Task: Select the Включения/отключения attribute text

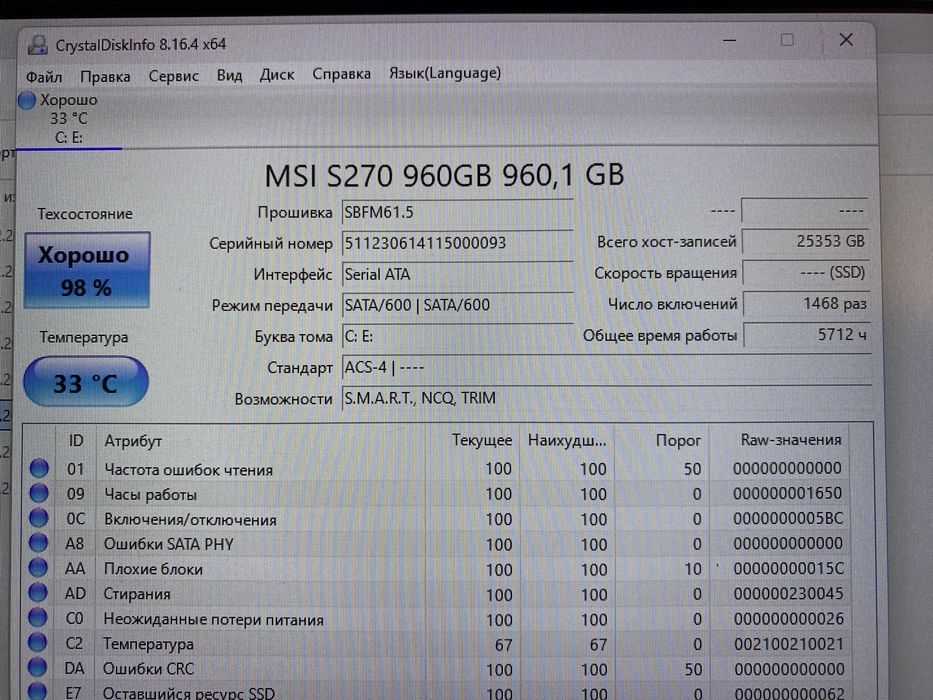Action: click(x=190, y=520)
